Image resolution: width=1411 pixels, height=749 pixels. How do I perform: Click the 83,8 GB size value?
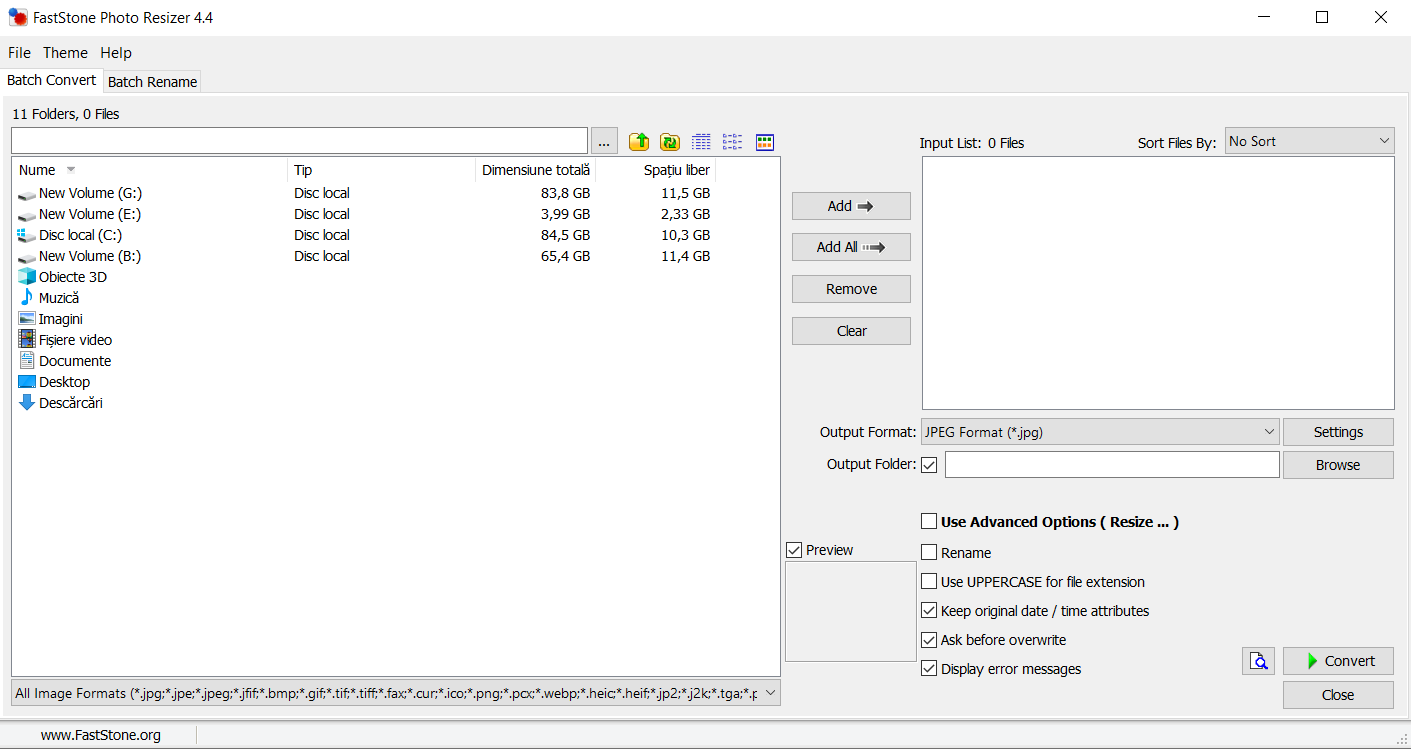[x=565, y=193]
